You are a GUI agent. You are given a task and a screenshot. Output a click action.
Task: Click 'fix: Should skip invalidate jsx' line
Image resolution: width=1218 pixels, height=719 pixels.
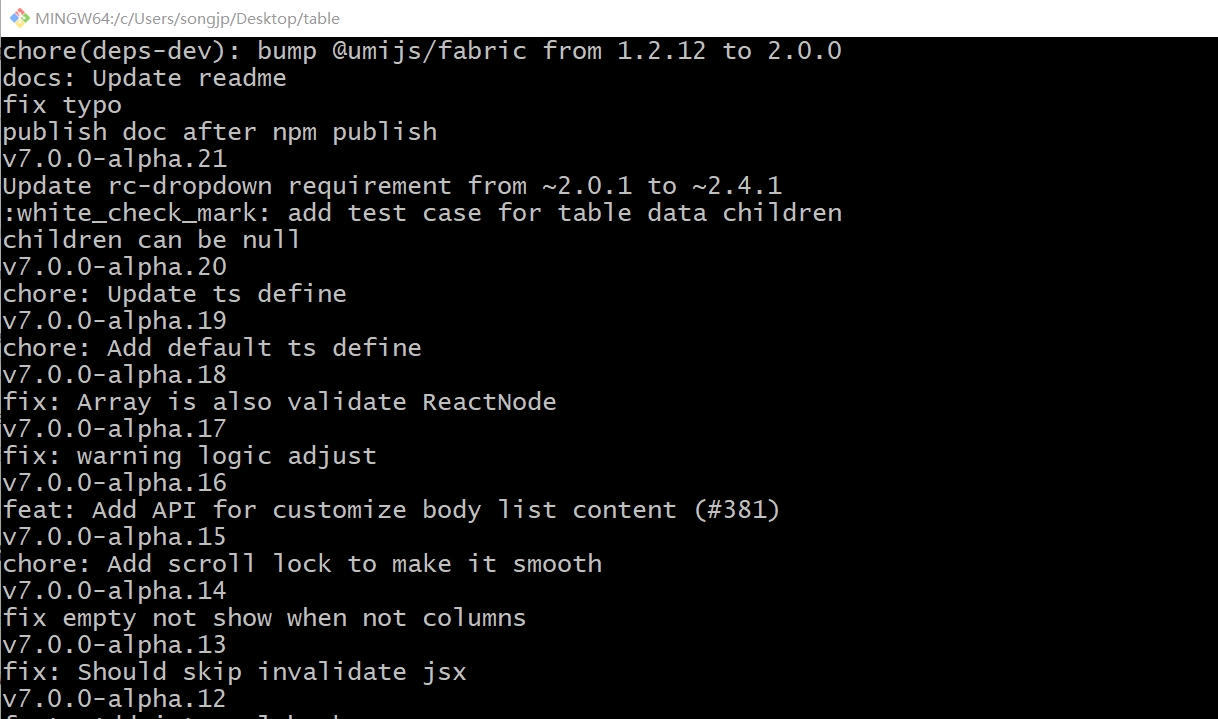click(234, 672)
